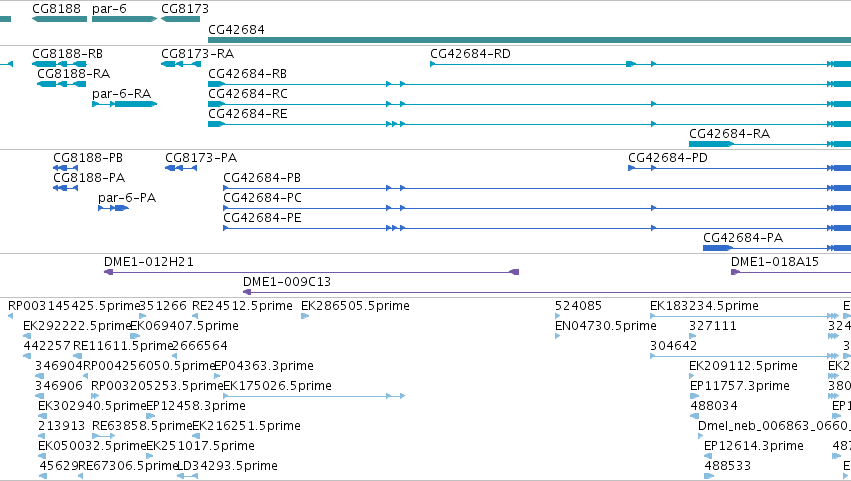Click the CG42684-PA protein exon block

(717, 248)
